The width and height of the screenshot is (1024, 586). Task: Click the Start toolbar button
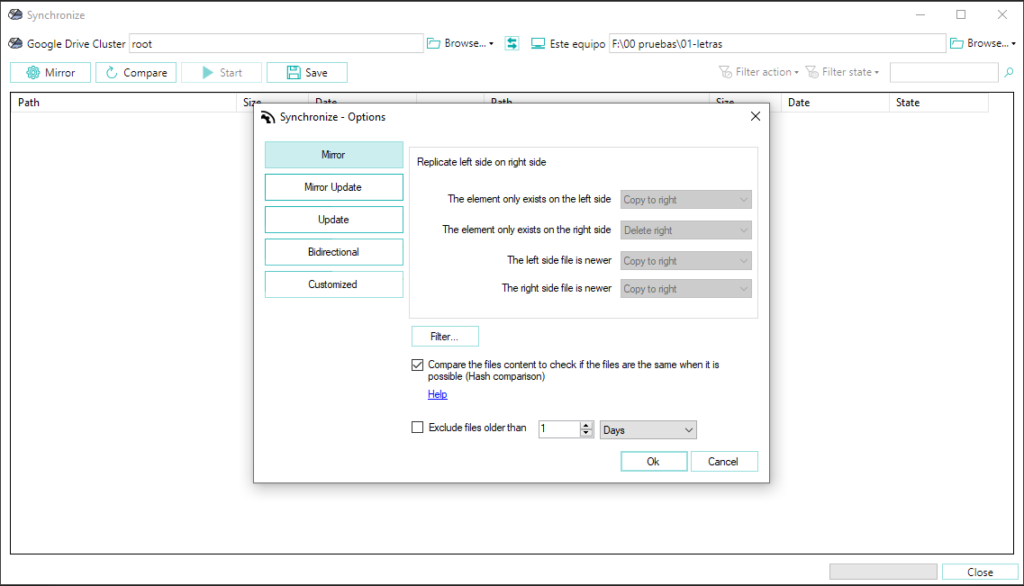tap(221, 73)
